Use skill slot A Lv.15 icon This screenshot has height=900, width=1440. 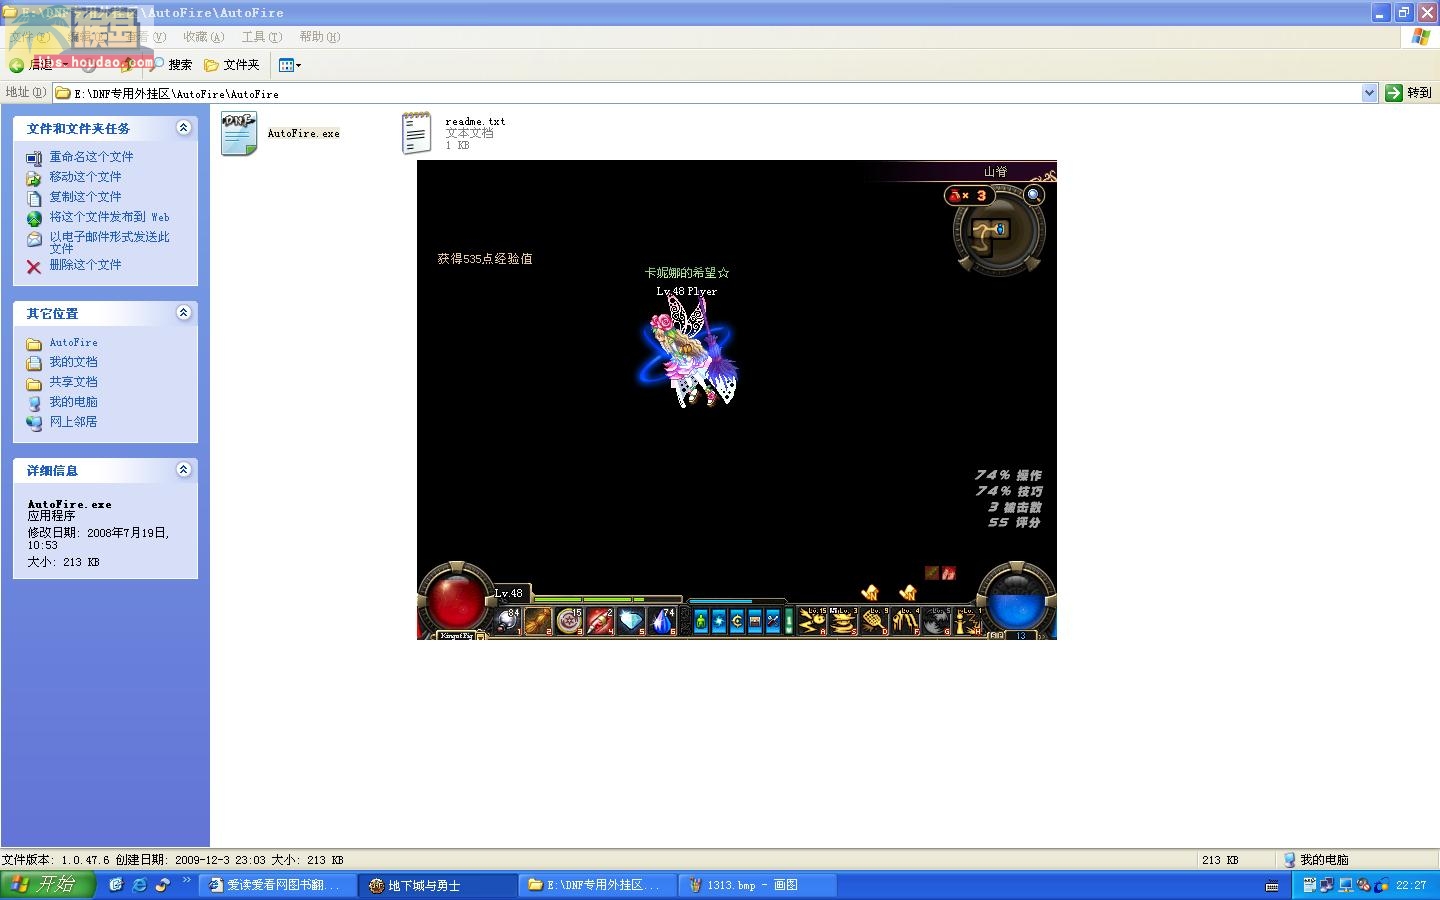(812, 621)
